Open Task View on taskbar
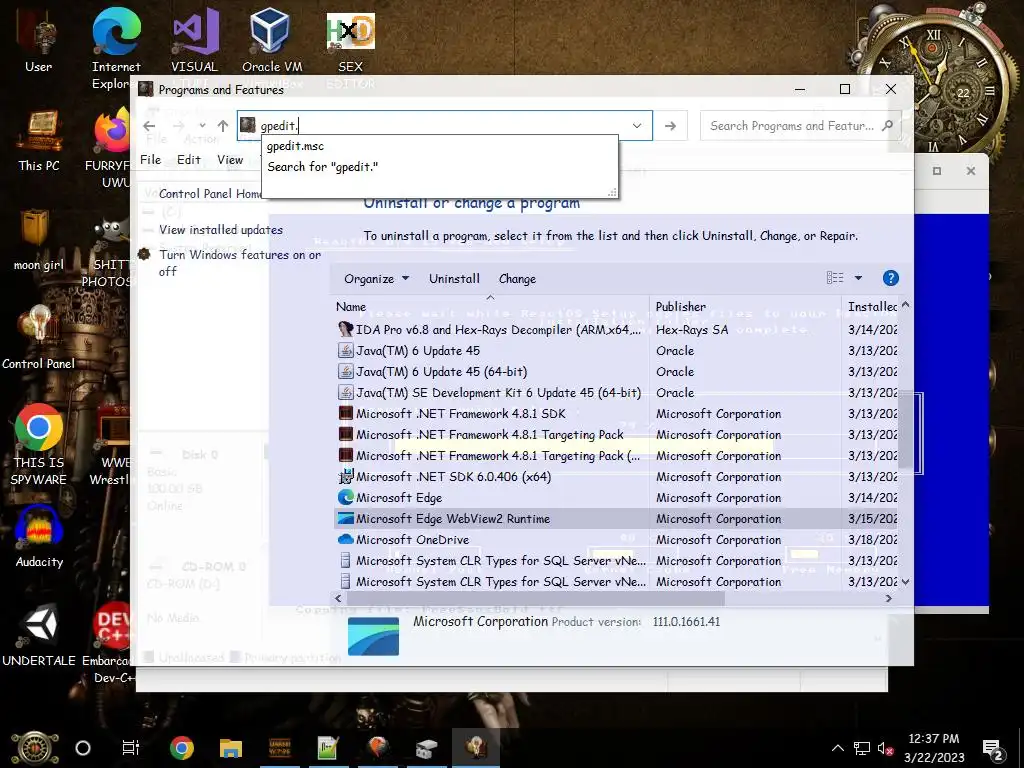This screenshot has width=1024, height=768. coord(131,748)
